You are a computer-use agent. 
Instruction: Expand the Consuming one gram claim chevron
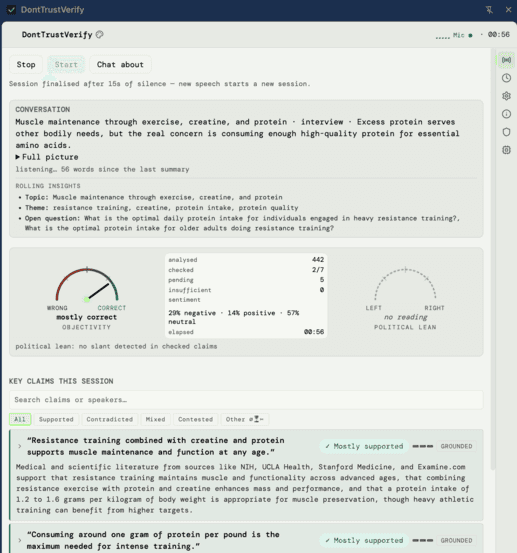[x=20, y=540]
